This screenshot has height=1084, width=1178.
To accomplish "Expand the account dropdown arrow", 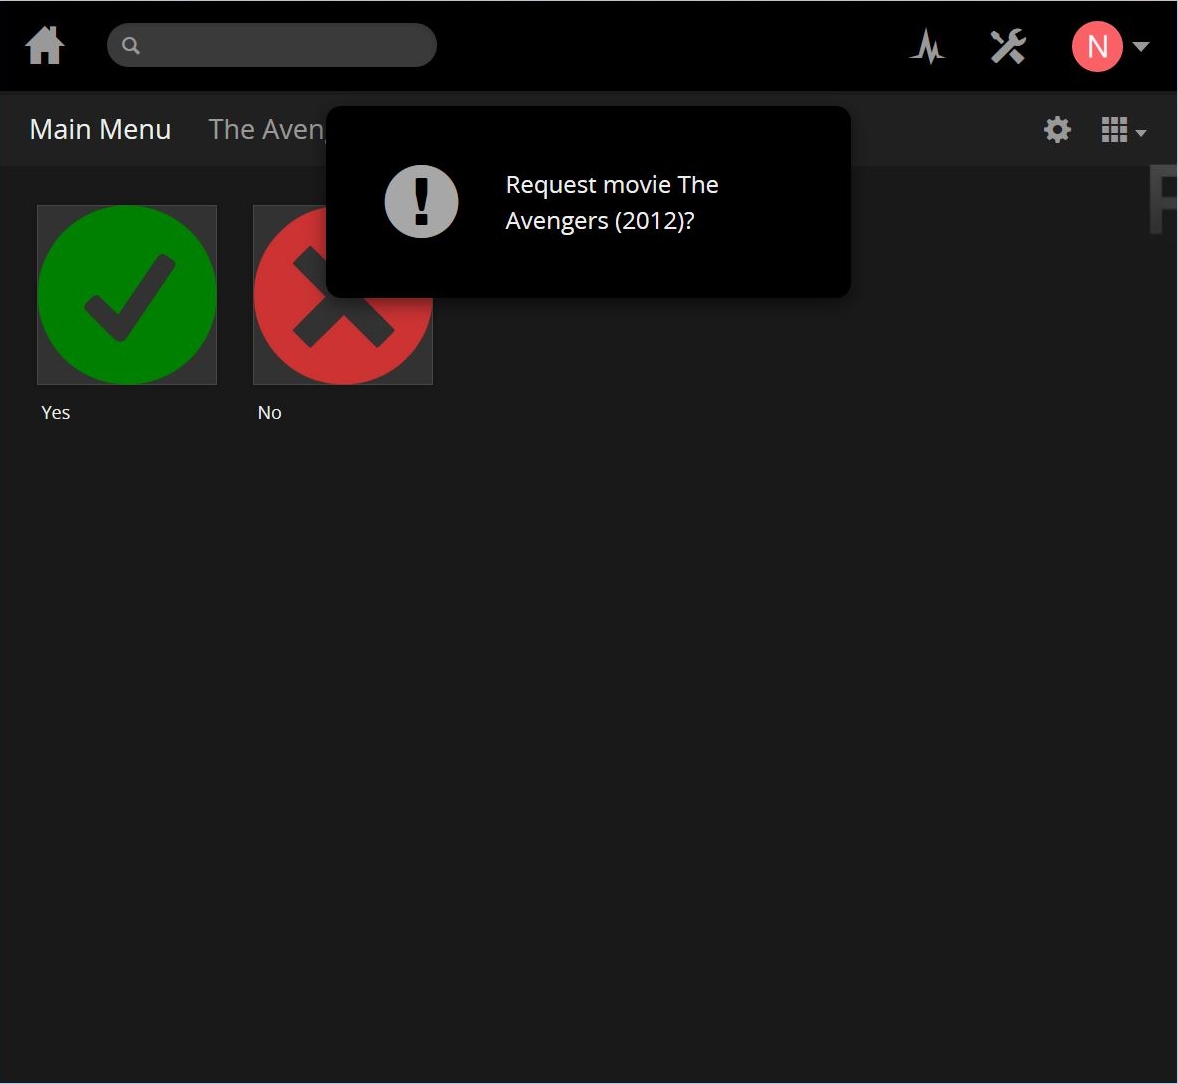I will pyautogui.click(x=1140, y=47).
